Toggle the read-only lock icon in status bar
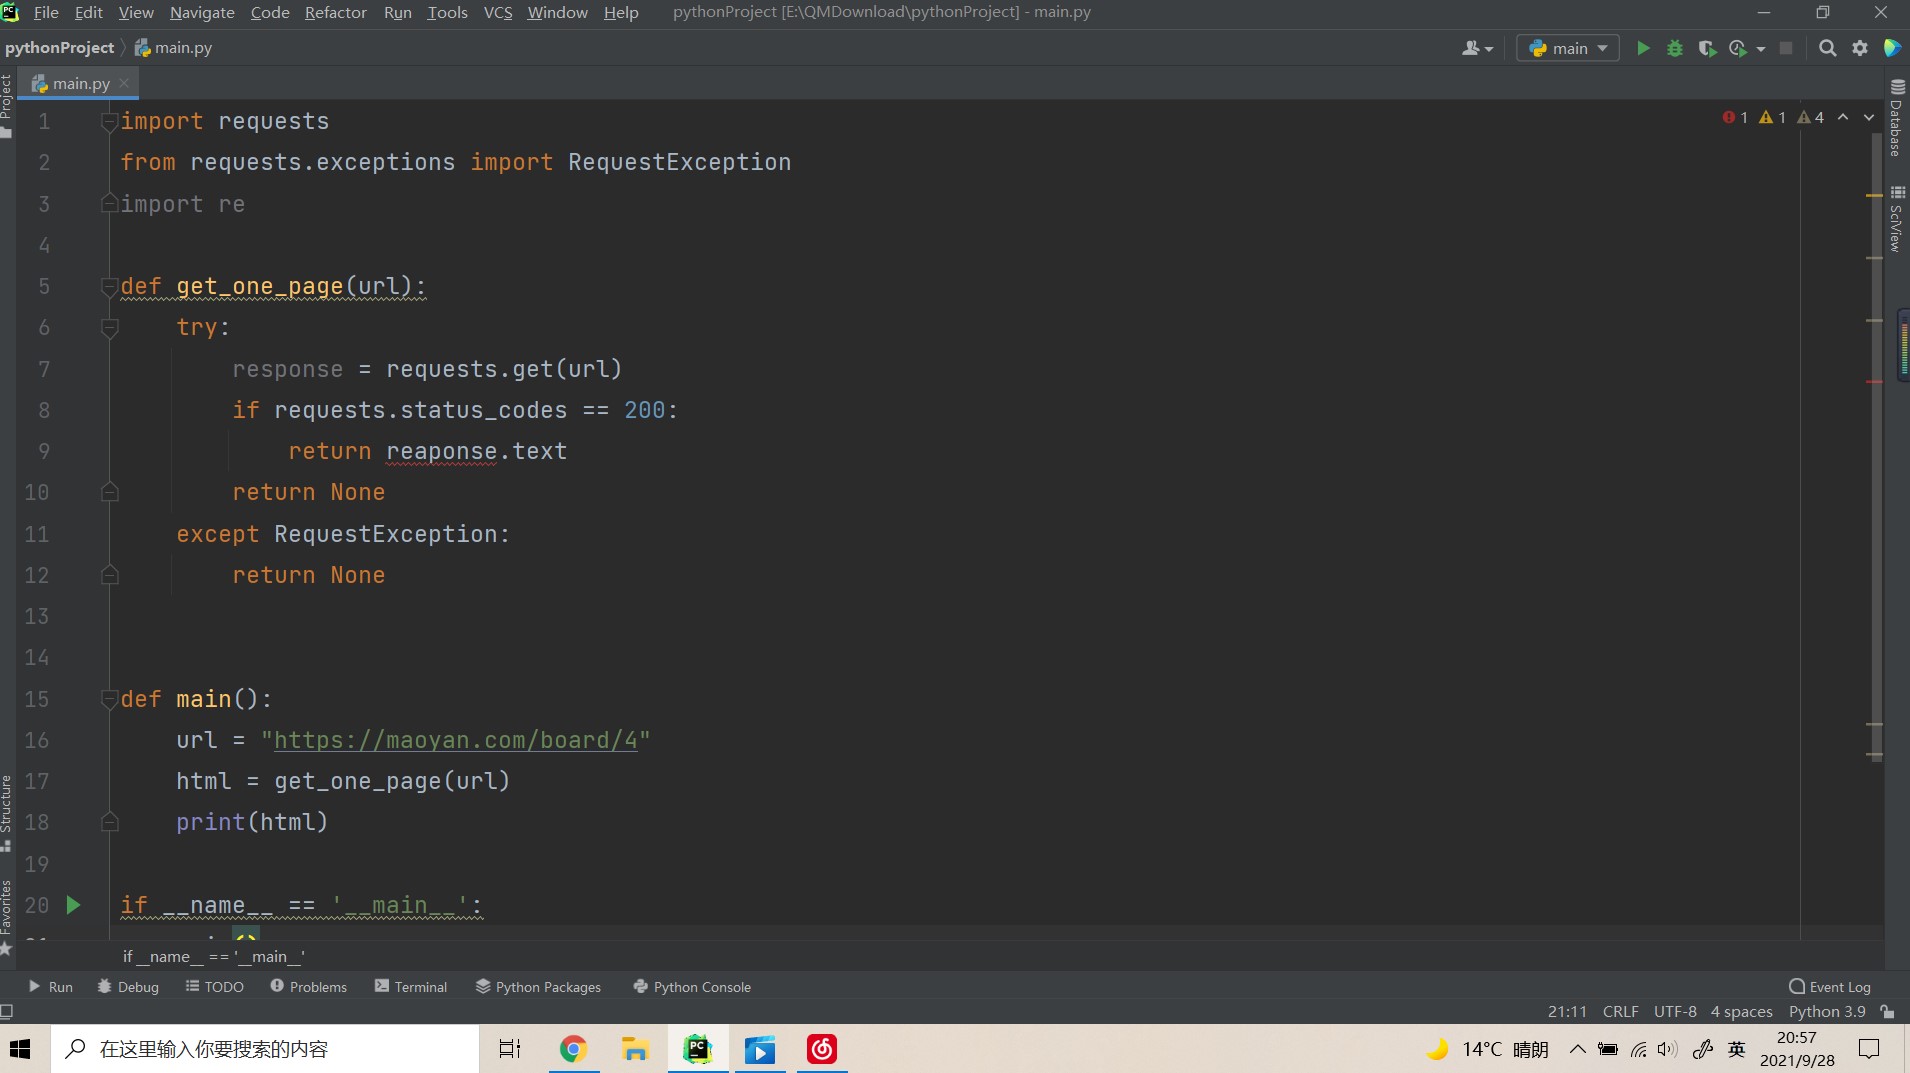 point(1887,1011)
